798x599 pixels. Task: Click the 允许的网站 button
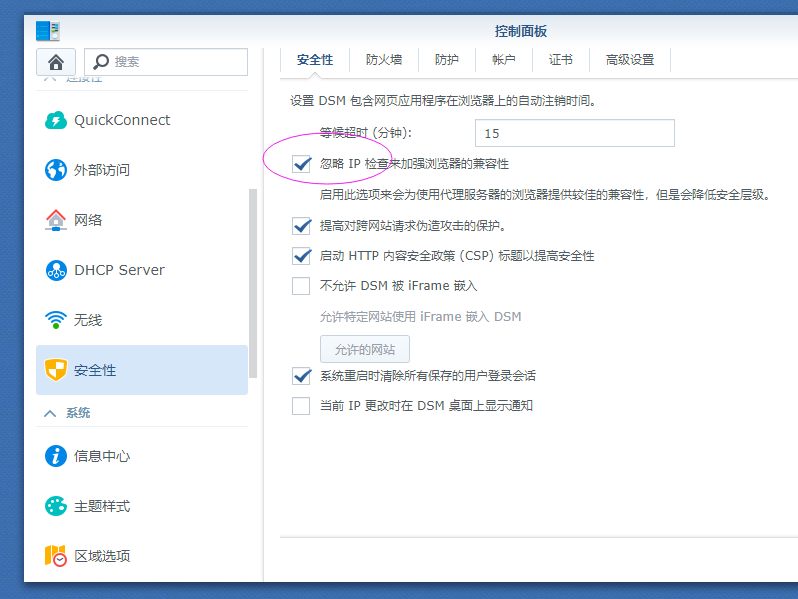365,349
